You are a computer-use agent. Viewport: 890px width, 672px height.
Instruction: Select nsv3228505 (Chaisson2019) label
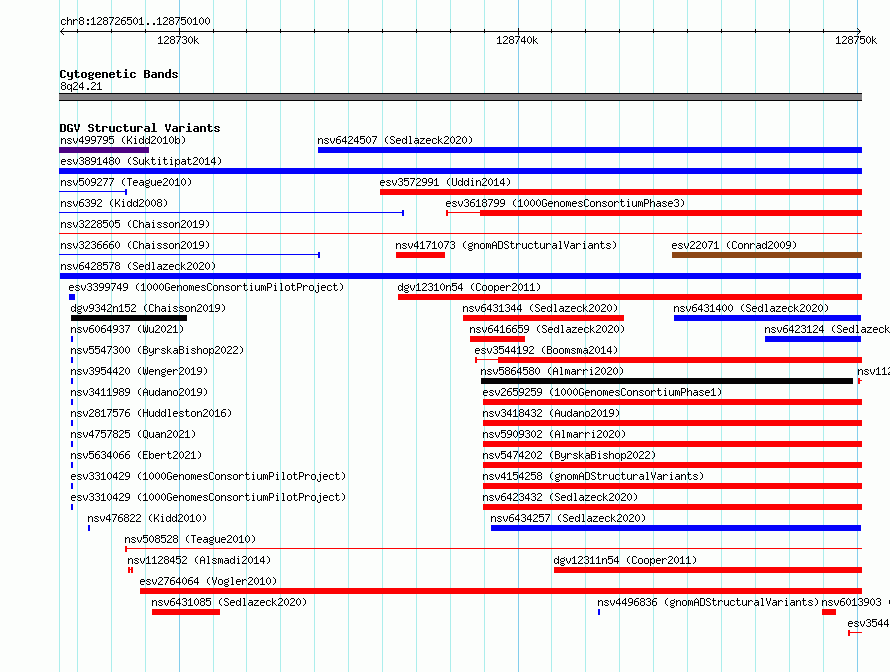click(135, 224)
